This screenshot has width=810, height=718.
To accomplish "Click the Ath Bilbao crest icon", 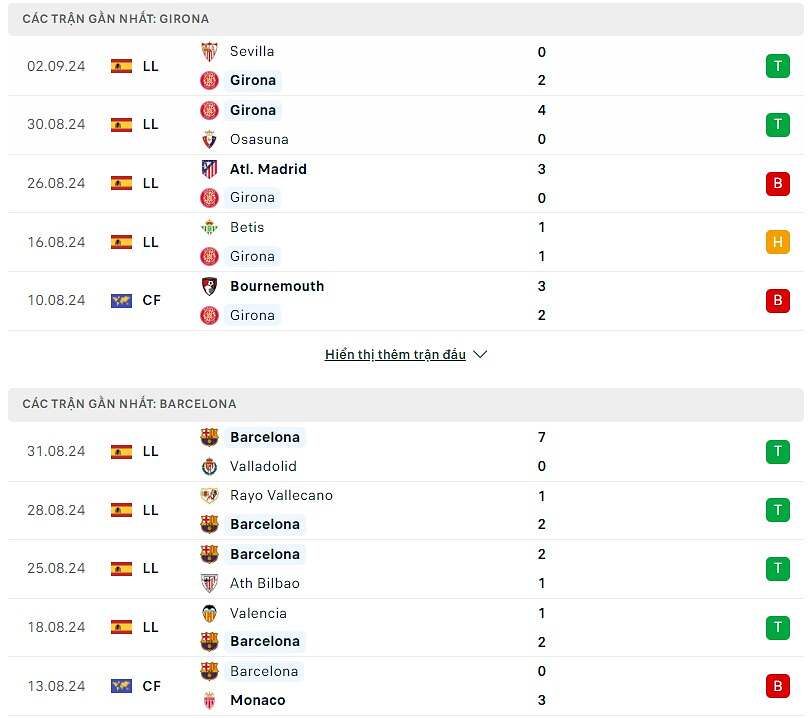I will [209, 583].
